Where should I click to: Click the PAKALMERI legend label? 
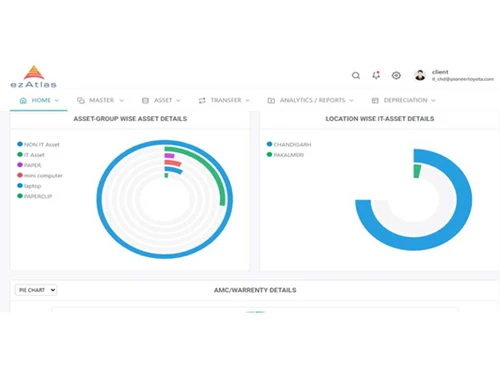(289, 155)
